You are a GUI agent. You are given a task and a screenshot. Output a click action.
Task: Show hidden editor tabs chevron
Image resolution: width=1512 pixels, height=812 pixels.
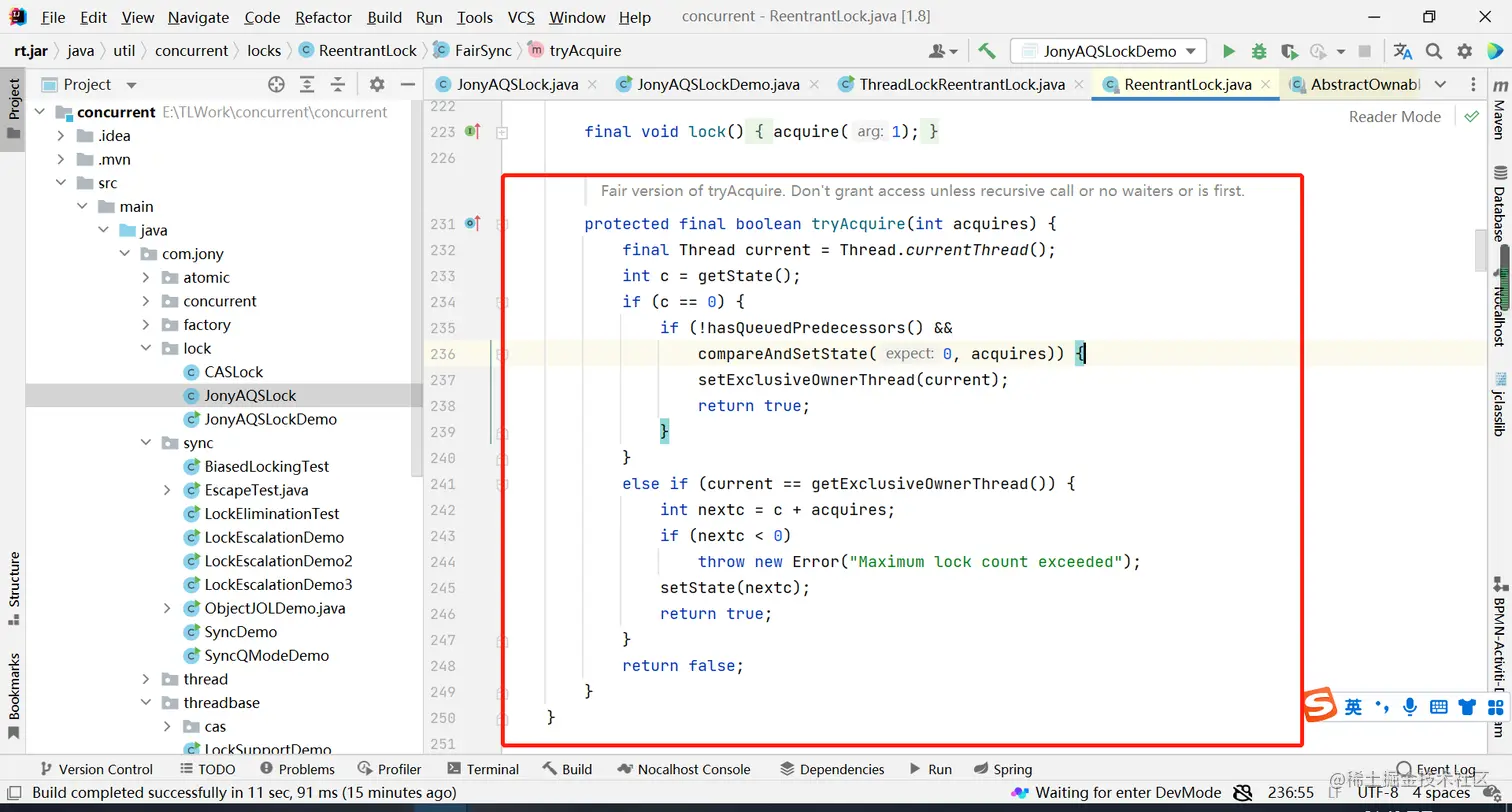(1440, 85)
